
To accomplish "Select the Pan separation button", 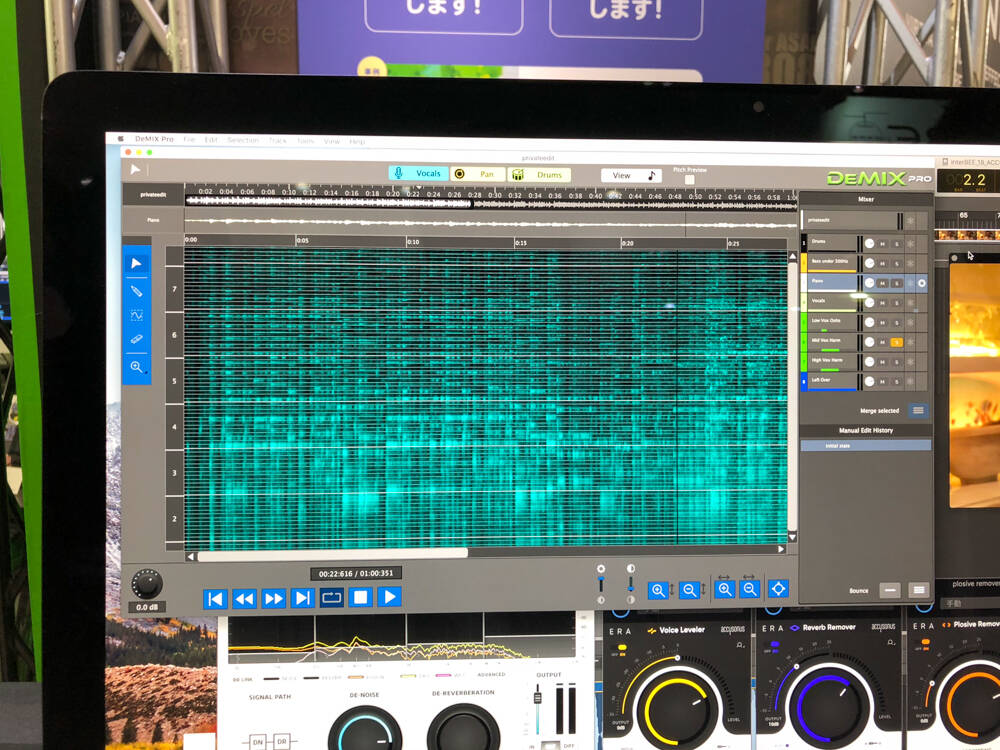I will [478, 174].
